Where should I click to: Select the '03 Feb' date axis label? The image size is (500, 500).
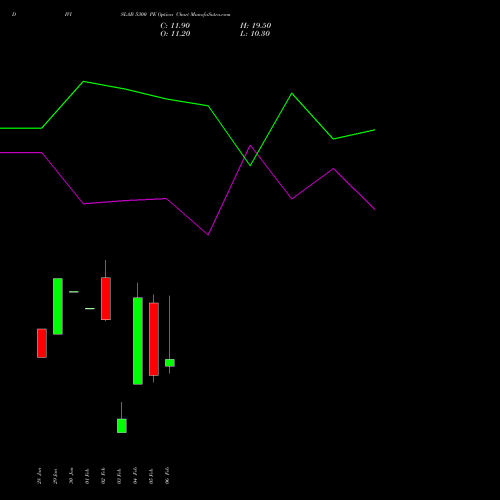pos(119,476)
